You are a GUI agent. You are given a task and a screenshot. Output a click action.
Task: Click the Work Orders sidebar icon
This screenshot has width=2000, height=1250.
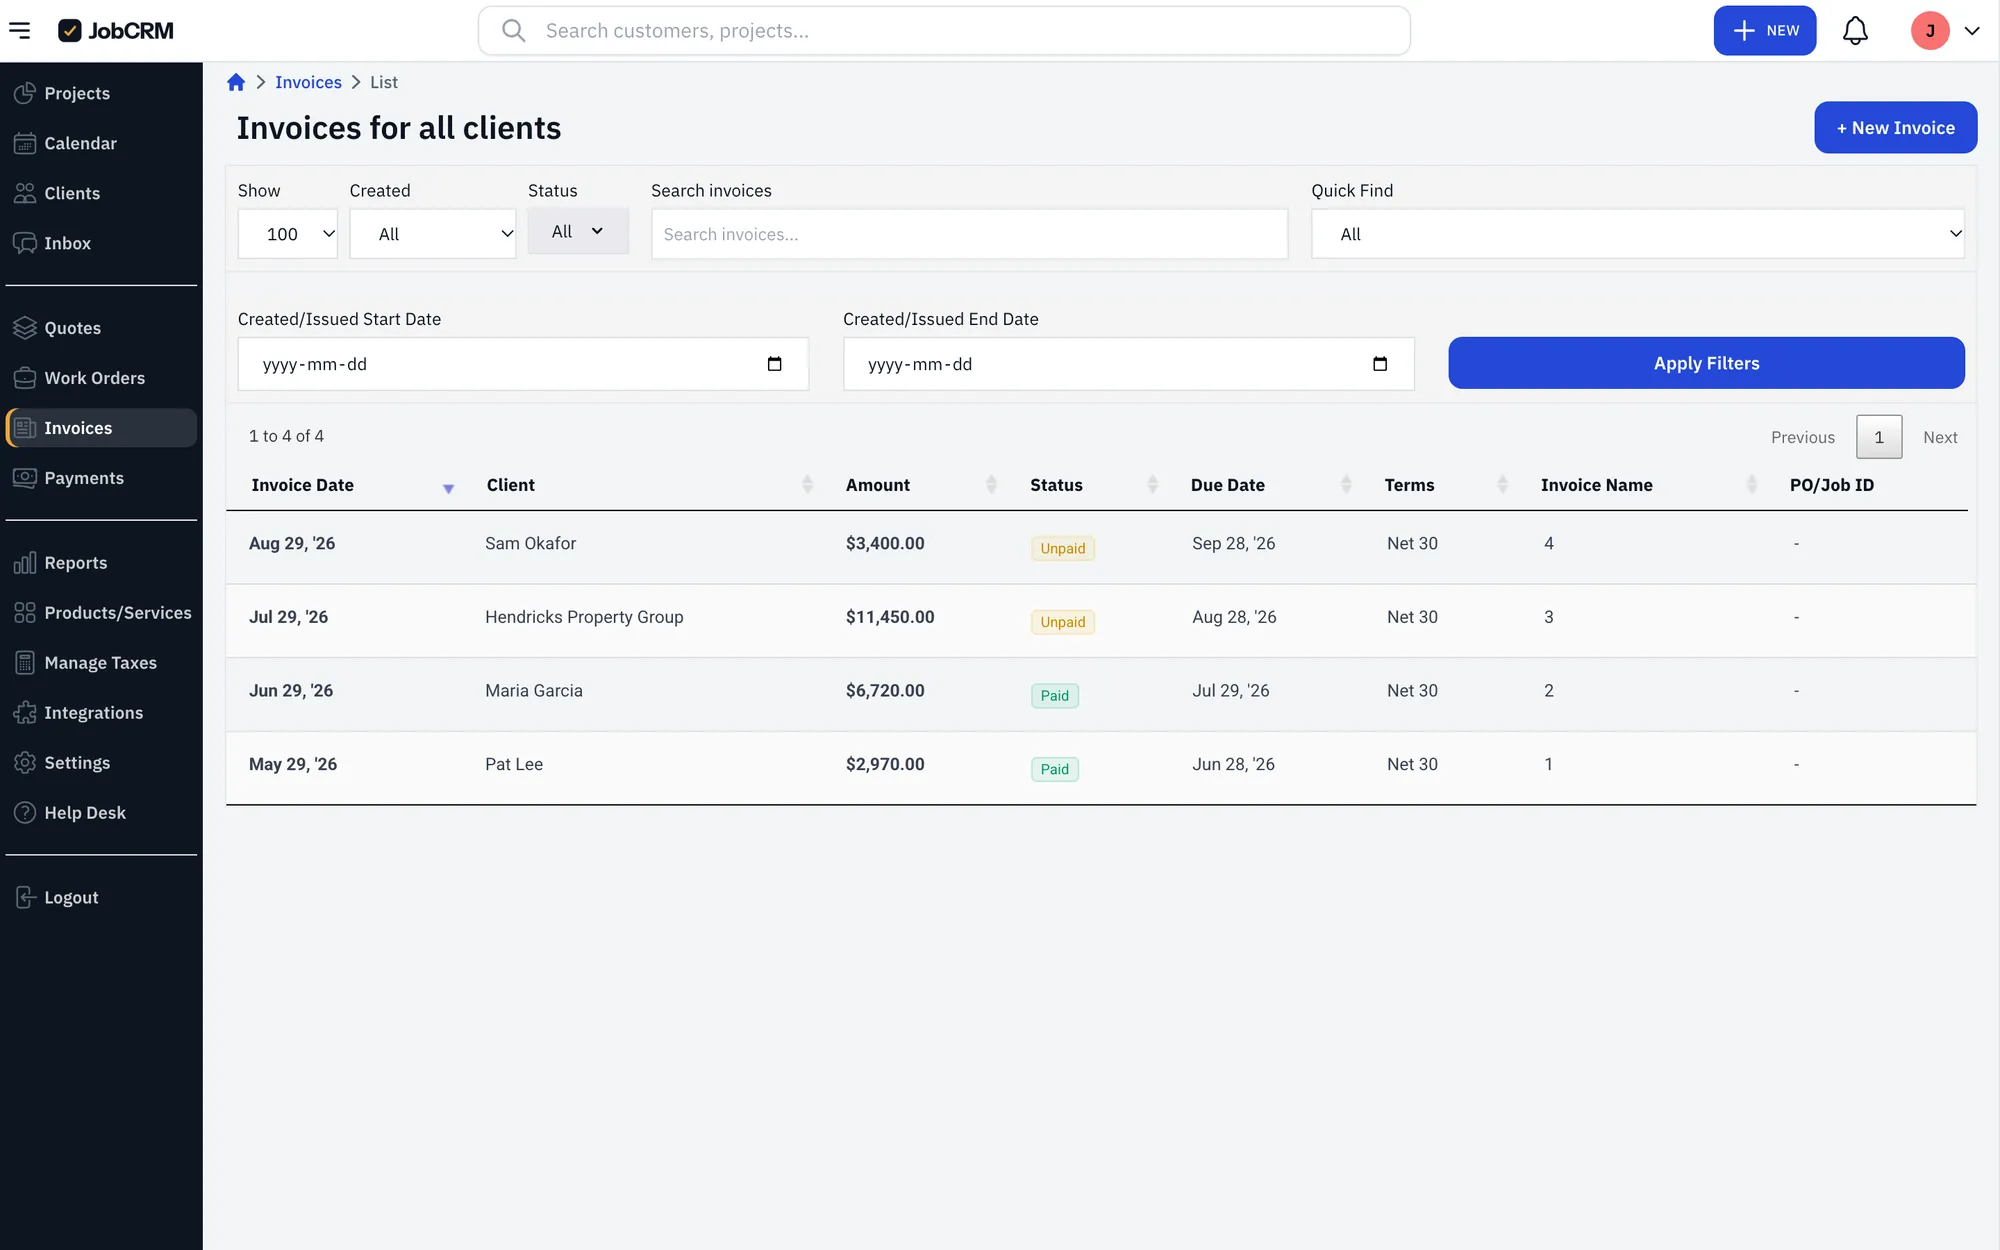25,378
